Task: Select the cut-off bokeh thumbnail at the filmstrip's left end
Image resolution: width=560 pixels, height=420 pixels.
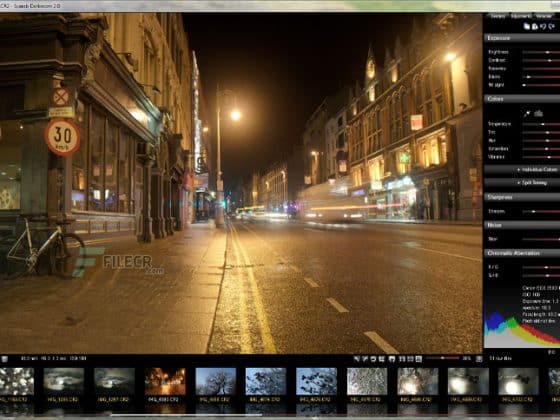Action: click(17, 381)
